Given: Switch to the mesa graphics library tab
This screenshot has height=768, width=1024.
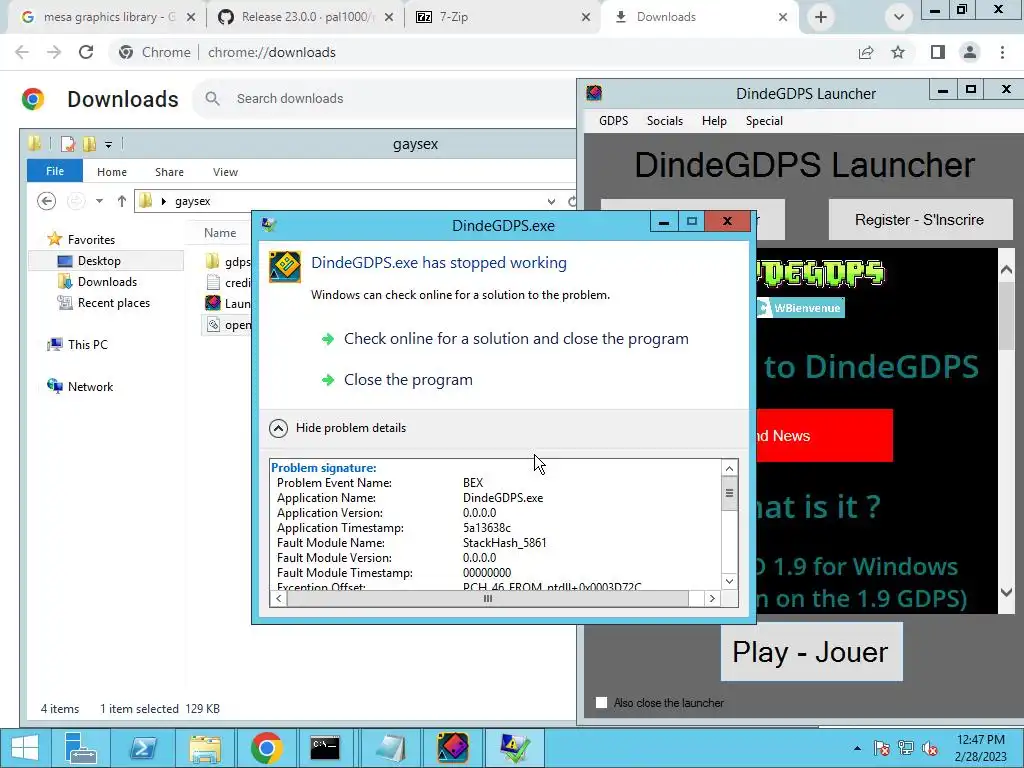Looking at the screenshot, I should click(108, 17).
